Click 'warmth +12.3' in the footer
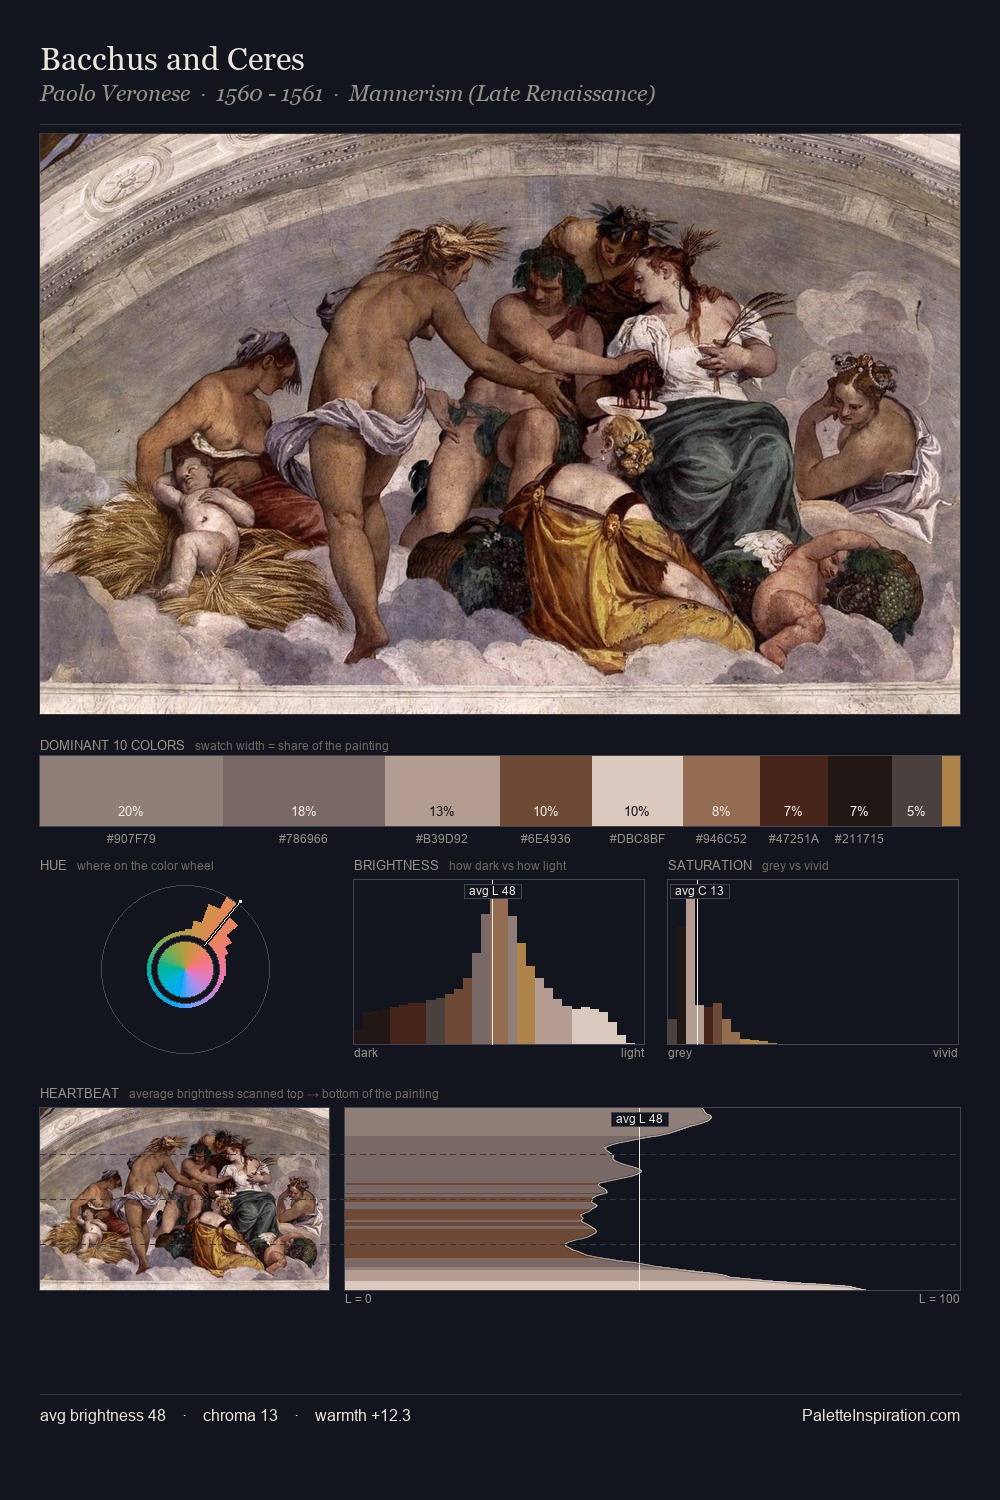1000x1500 pixels. click(363, 1416)
